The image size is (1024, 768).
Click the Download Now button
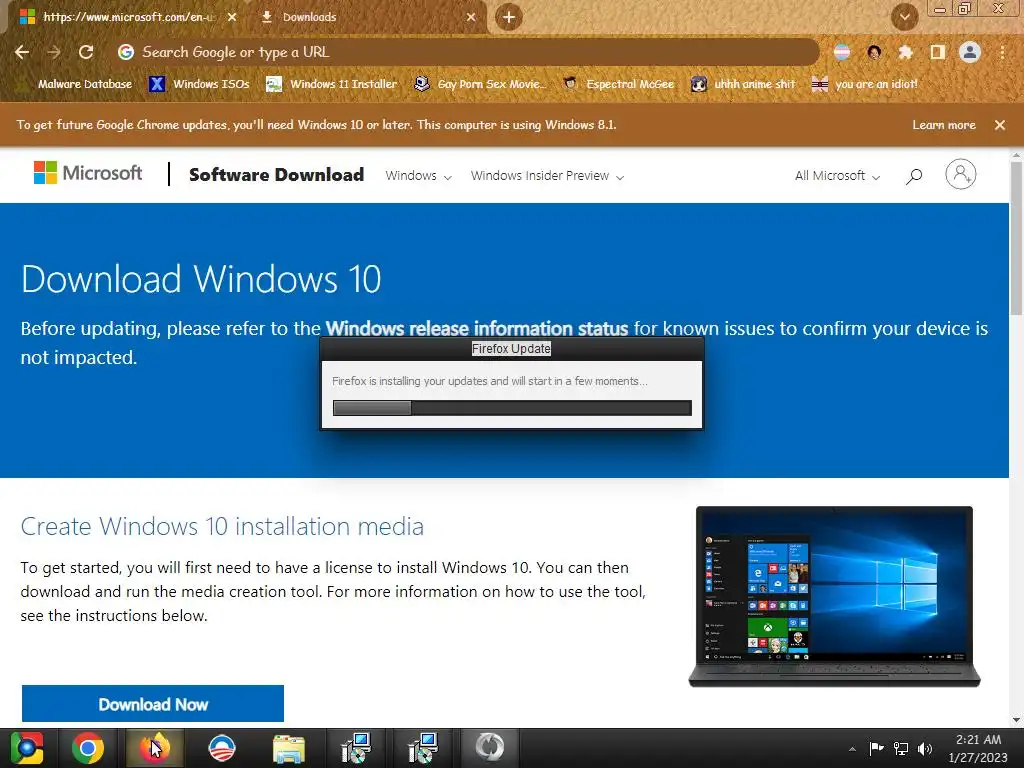click(153, 704)
